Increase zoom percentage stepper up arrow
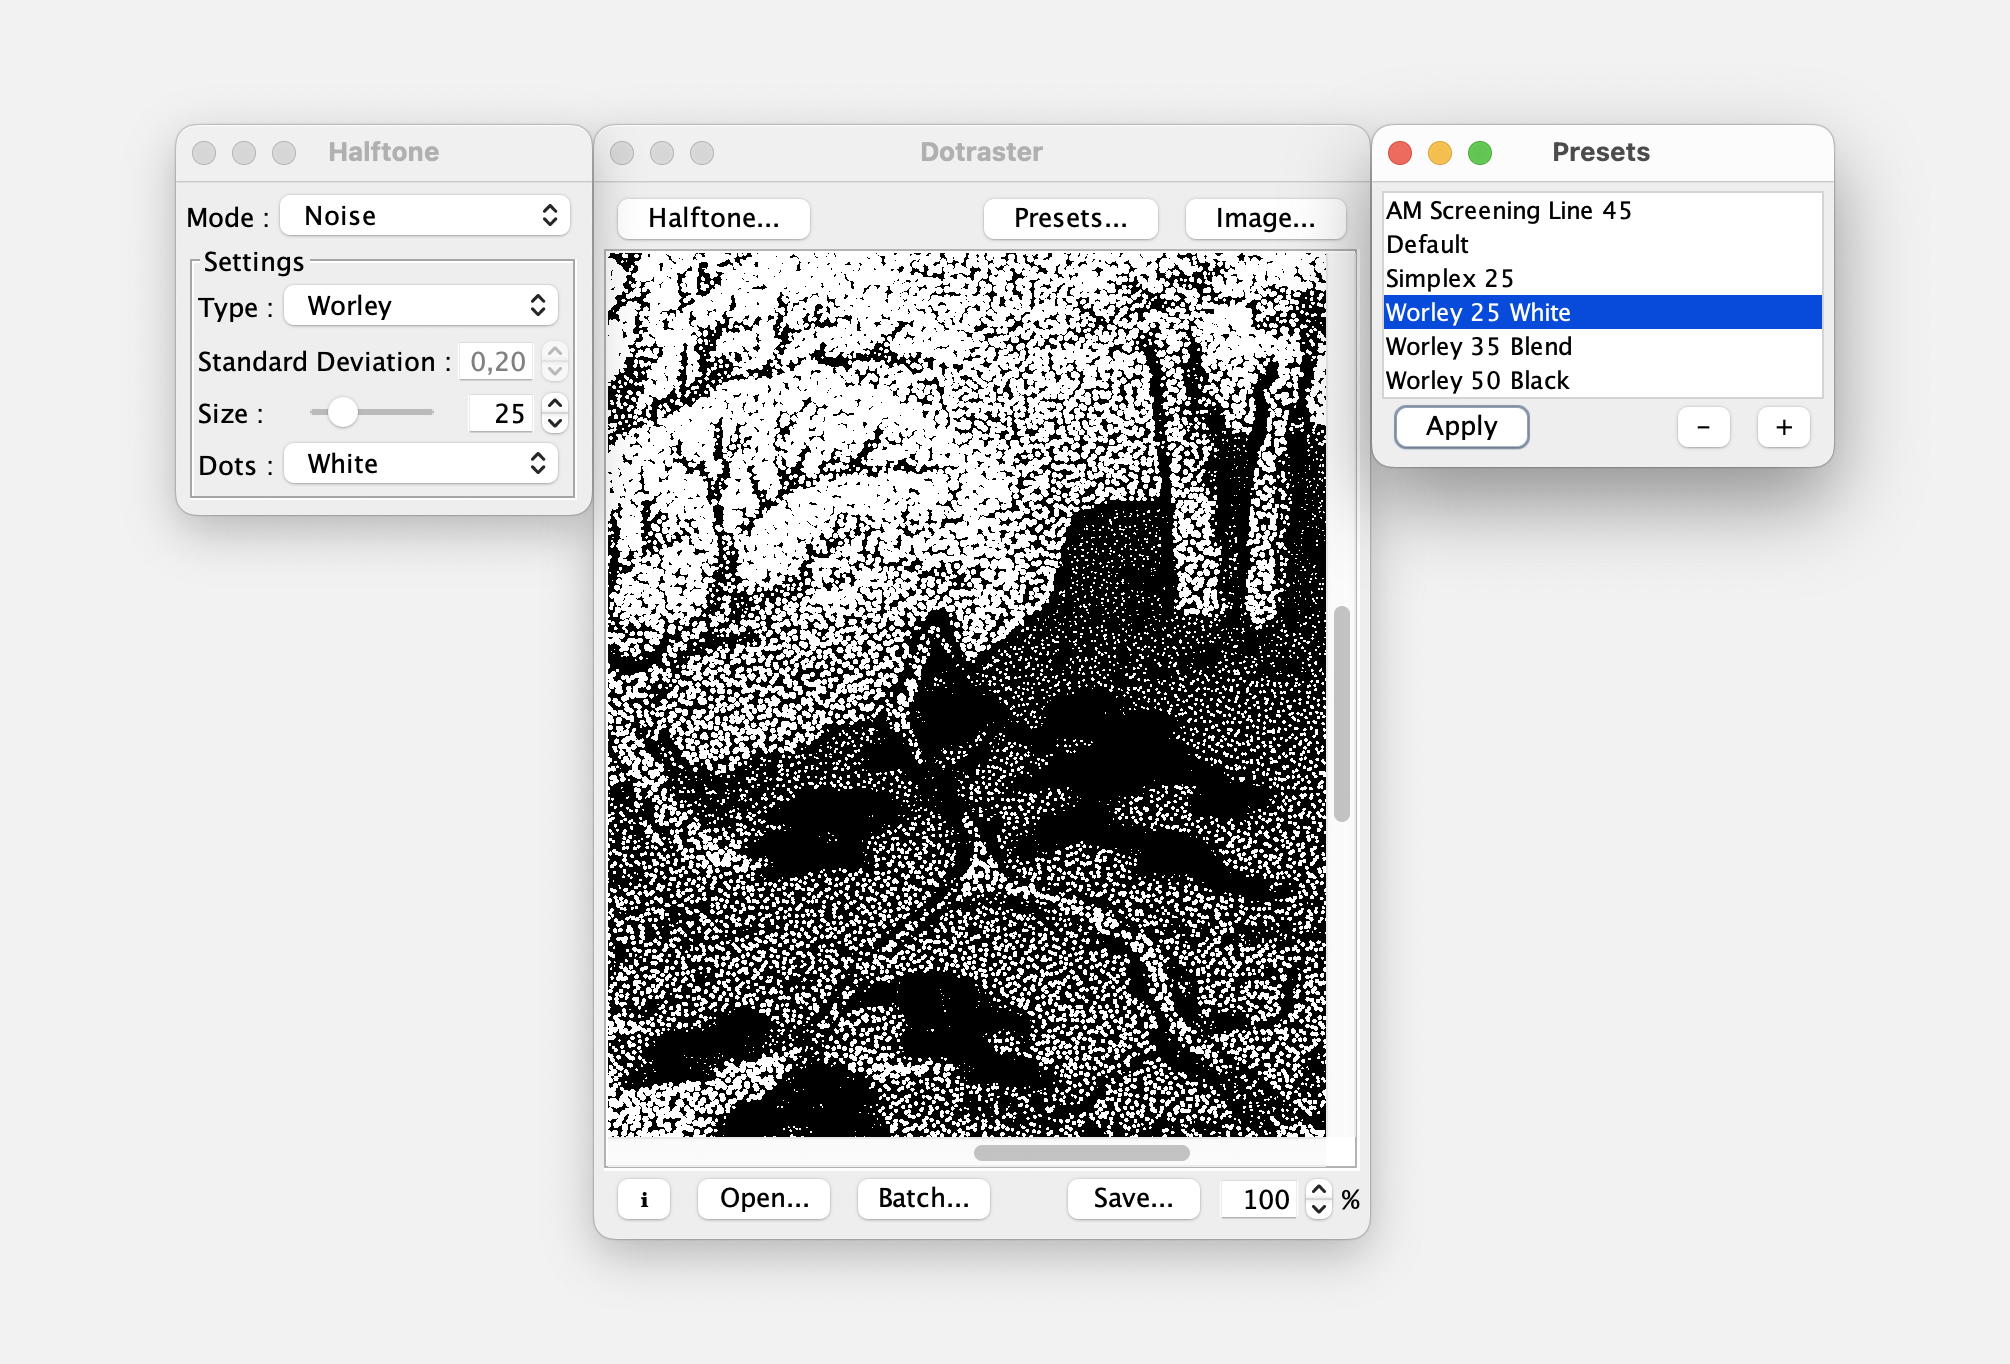 click(x=1319, y=1189)
